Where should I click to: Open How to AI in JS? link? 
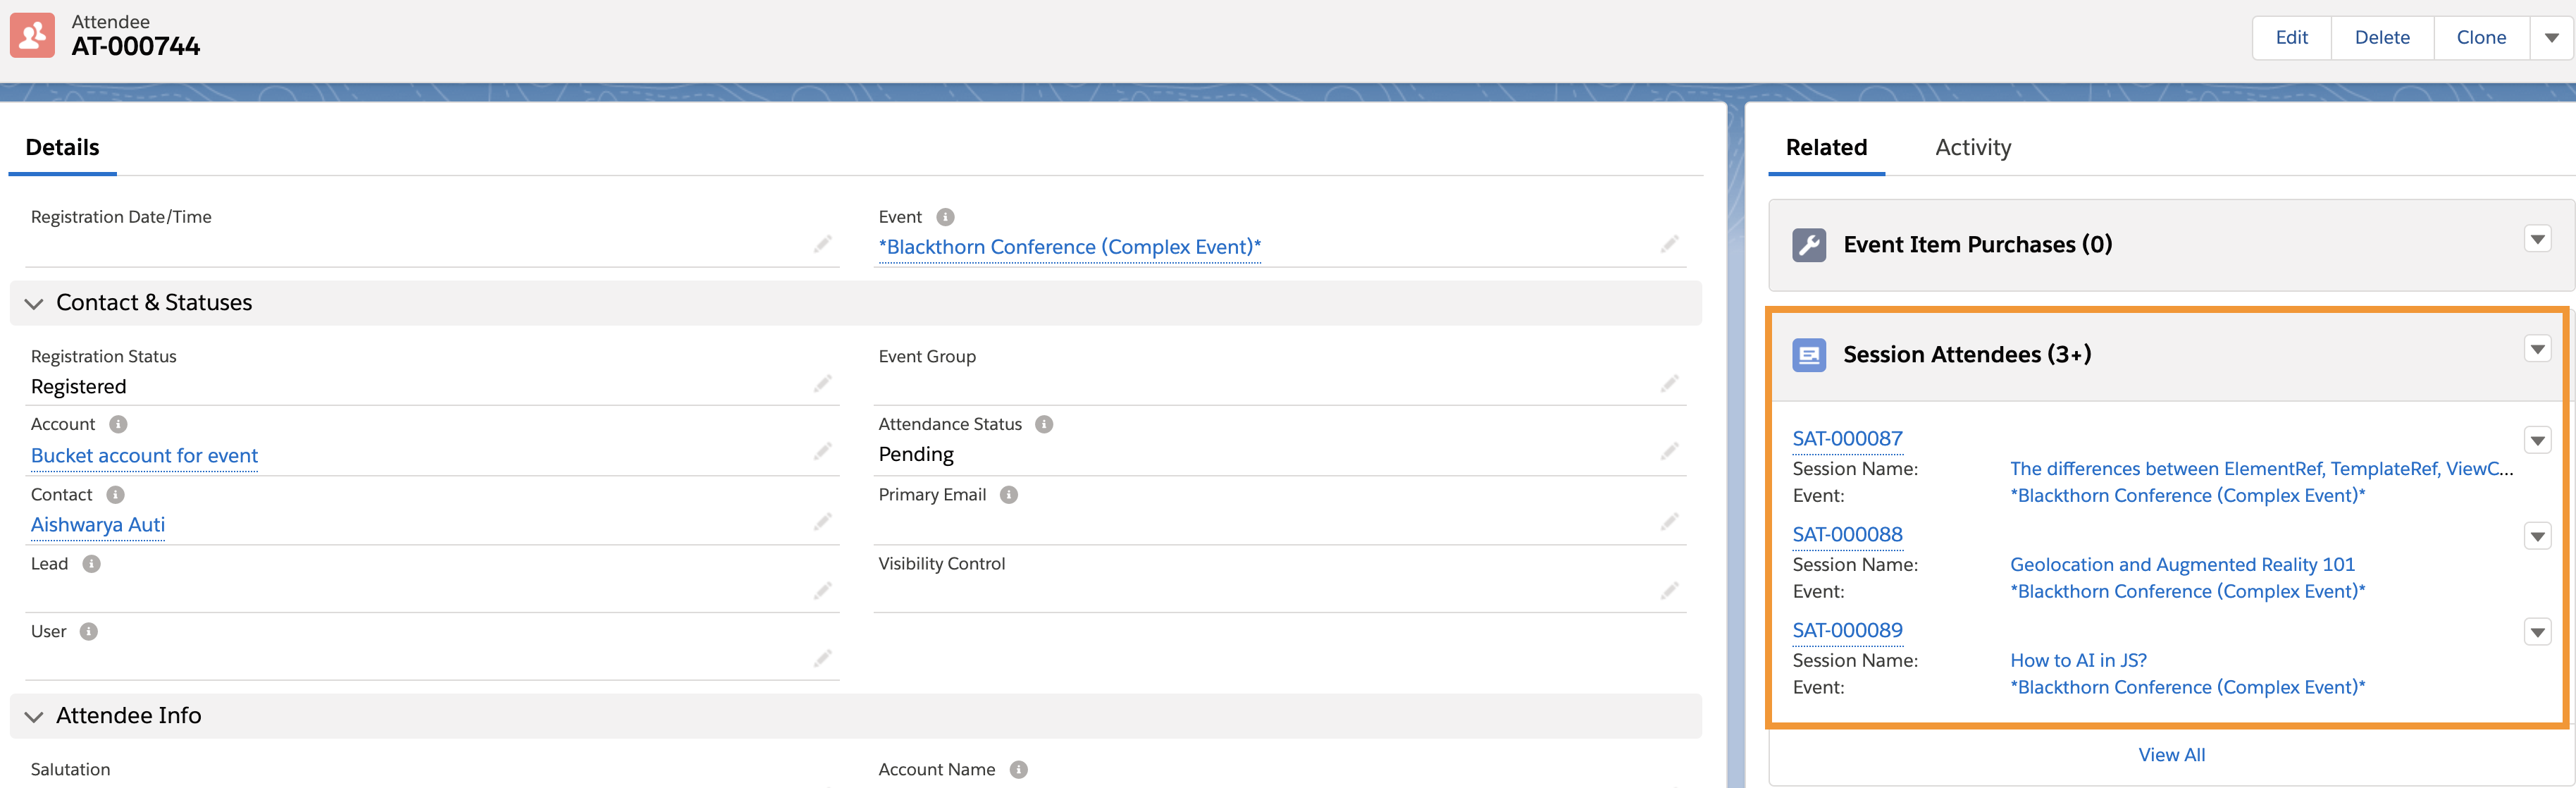click(x=2078, y=661)
